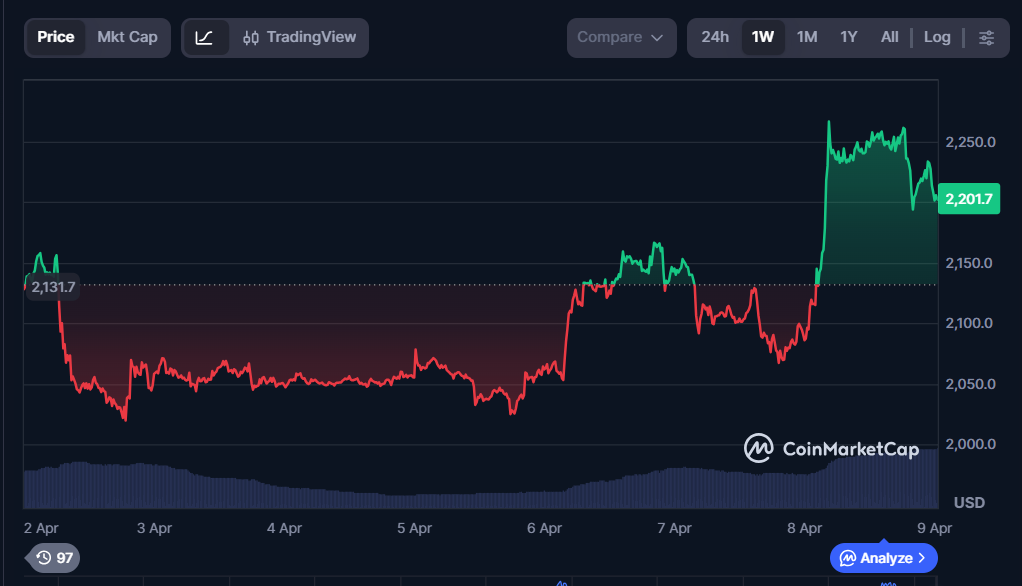
Task: Switch to TradingView candlestick chart
Action: pos(300,38)
